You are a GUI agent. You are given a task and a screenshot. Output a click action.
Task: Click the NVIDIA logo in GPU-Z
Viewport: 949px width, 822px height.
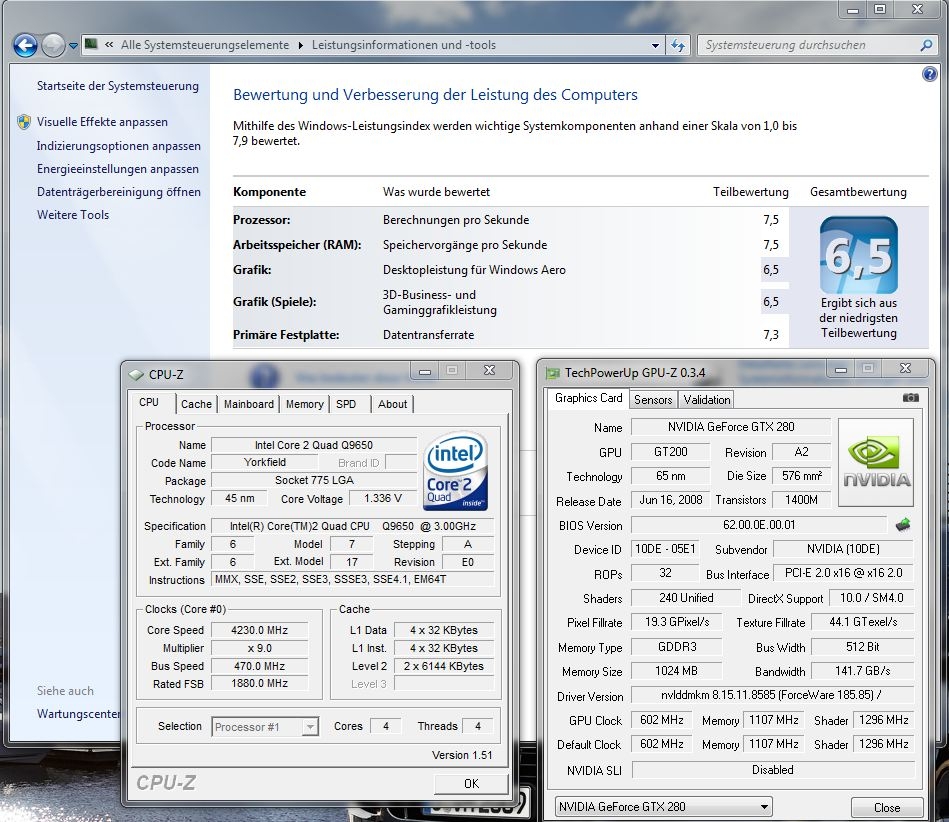click(x=876, y=462)
